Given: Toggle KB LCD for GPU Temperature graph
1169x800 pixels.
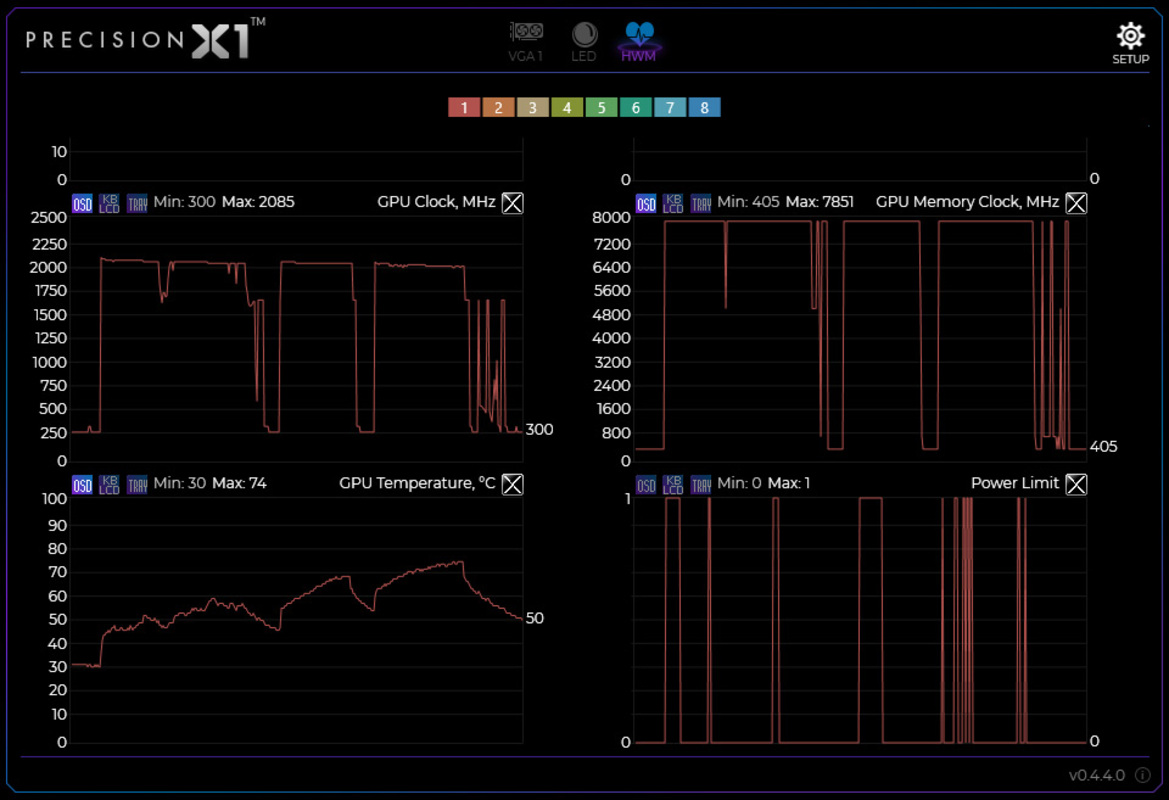Looking at the screenshot, I should (x=109, y=485).
